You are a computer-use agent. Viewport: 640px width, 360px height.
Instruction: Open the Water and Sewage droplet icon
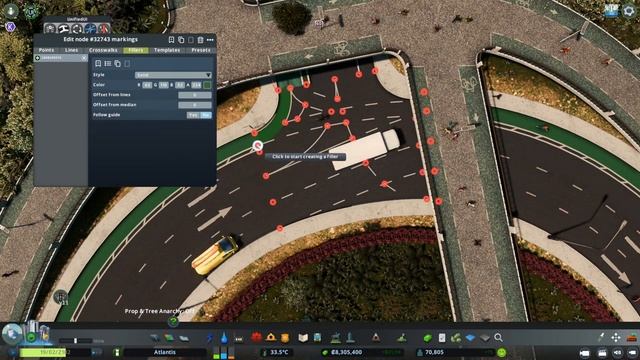tap(224, 338)
